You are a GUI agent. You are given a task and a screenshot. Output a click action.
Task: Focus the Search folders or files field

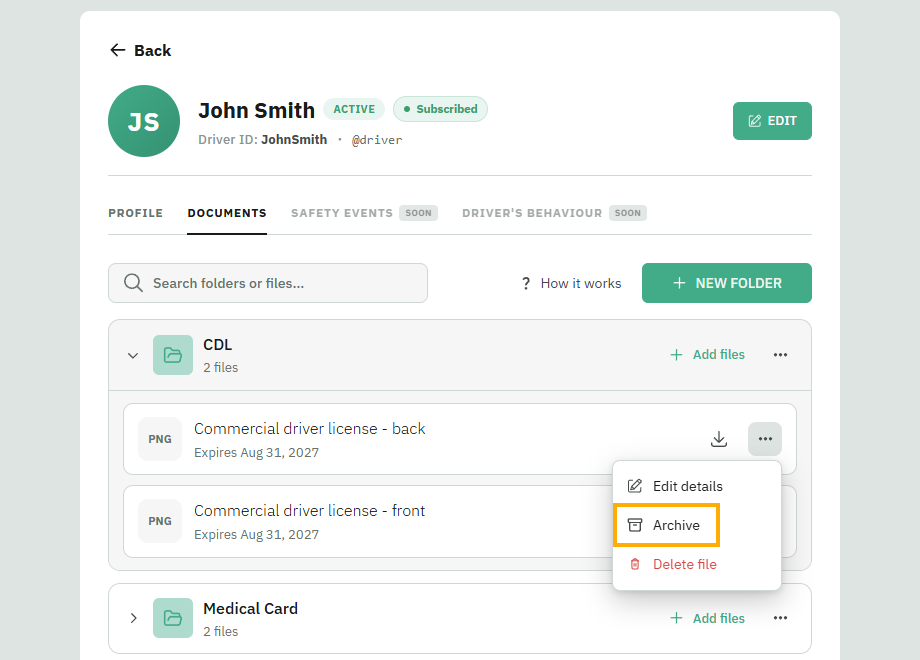click(x=268, y=283)
